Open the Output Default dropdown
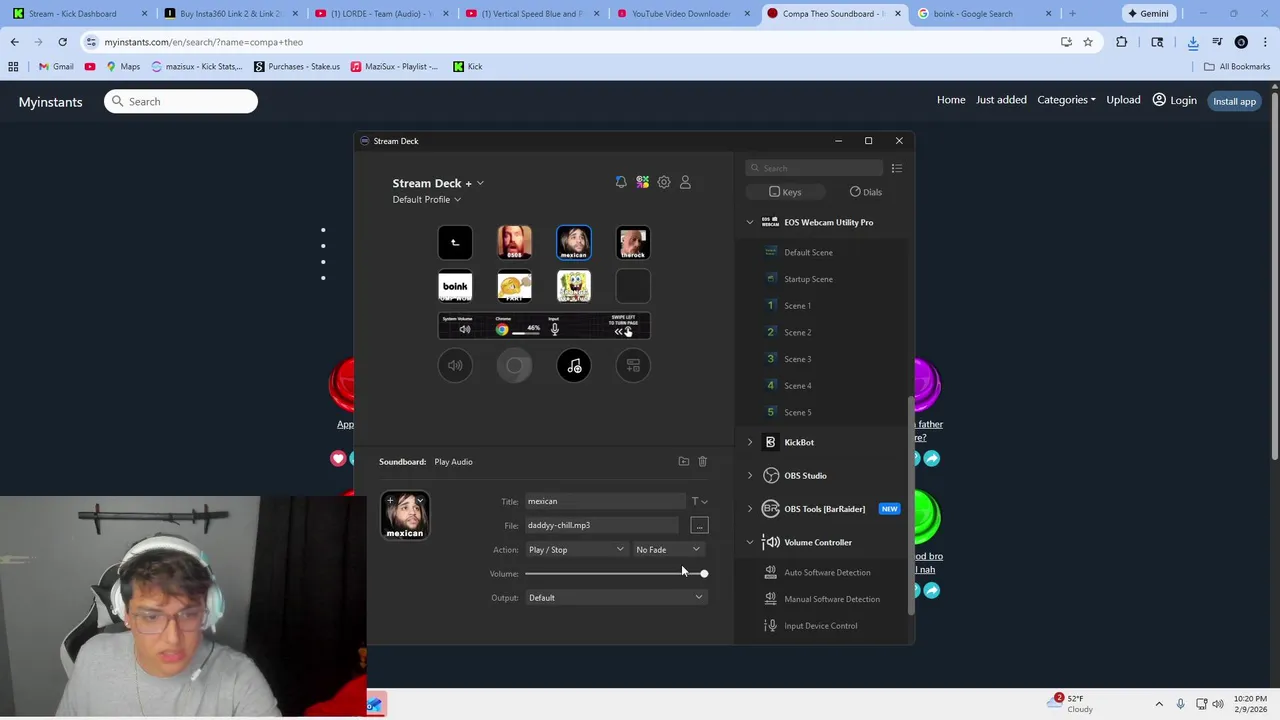This screenshot has height=720, width=1280. point(615,597)
